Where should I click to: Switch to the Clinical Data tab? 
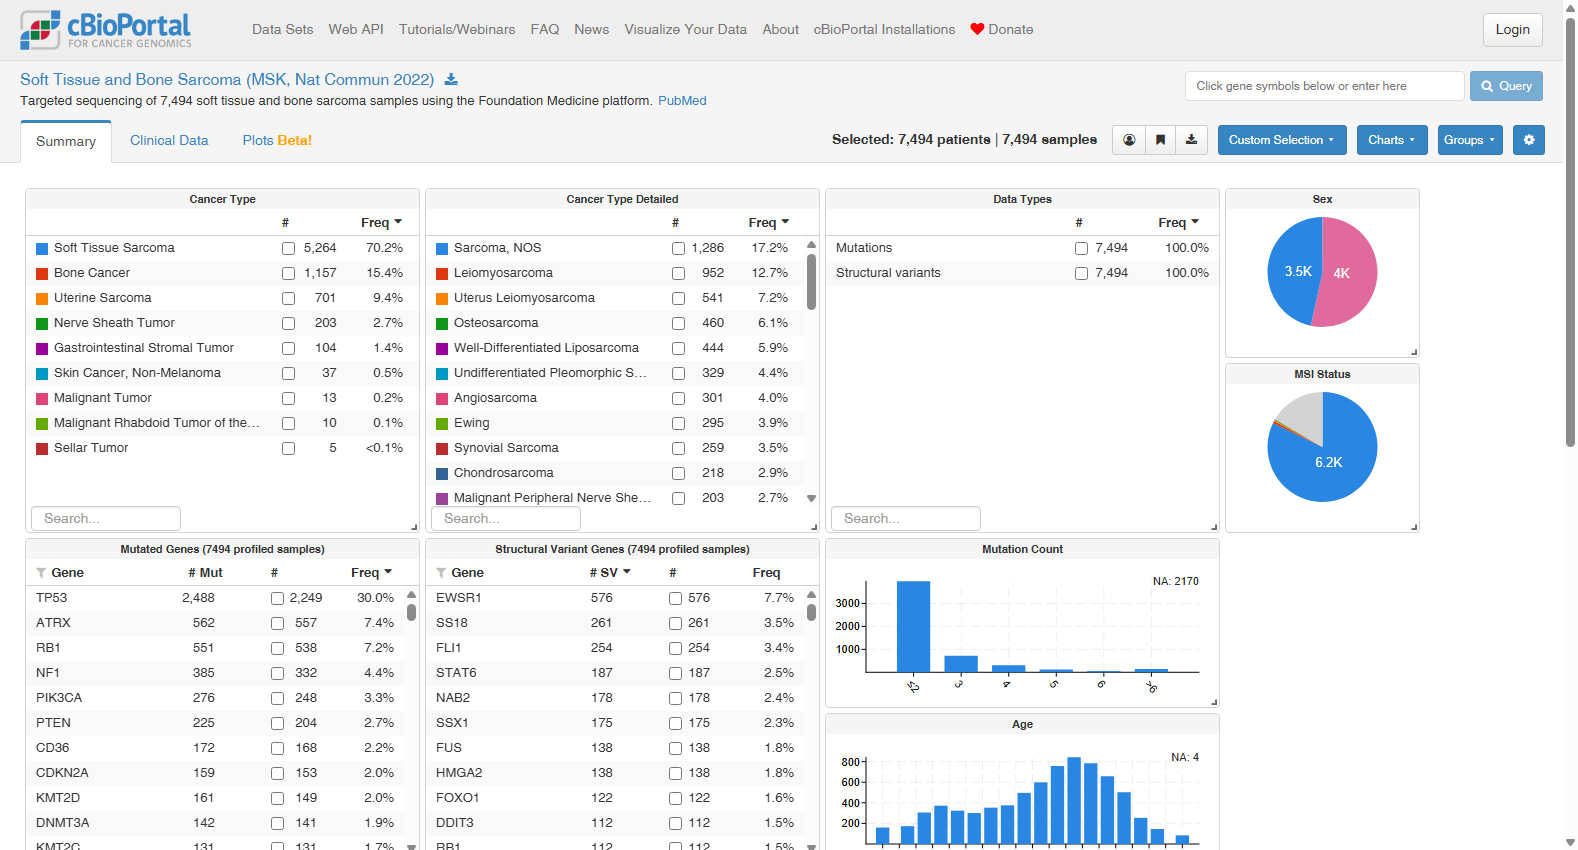click(169, 141)
